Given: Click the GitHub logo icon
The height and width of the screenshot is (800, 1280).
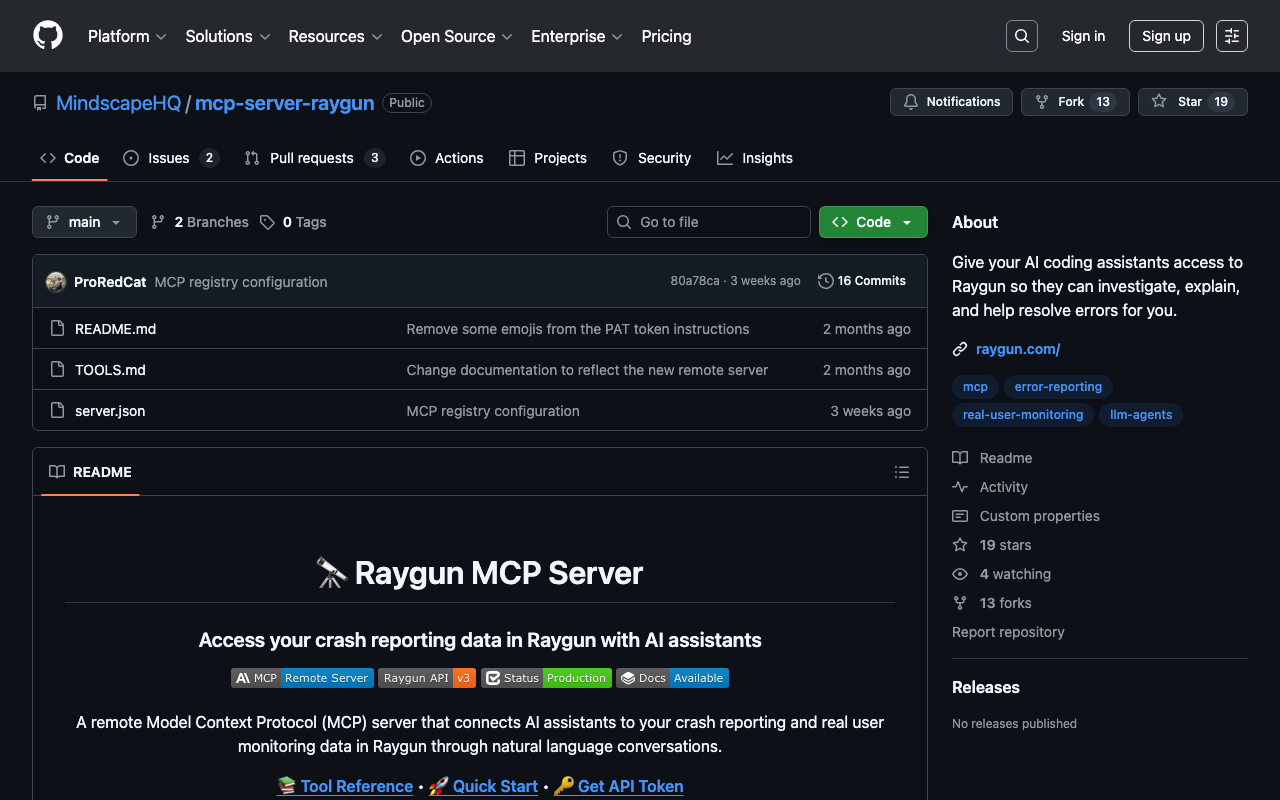Looking at the screenshot, I should (48, 36).
